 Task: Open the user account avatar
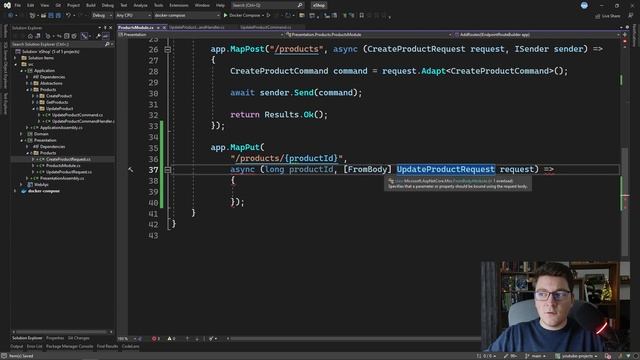584,5
